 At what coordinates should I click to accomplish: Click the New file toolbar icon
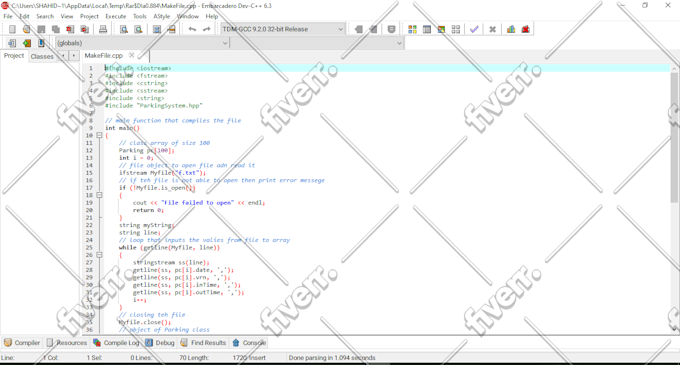(x=12, y=29)
